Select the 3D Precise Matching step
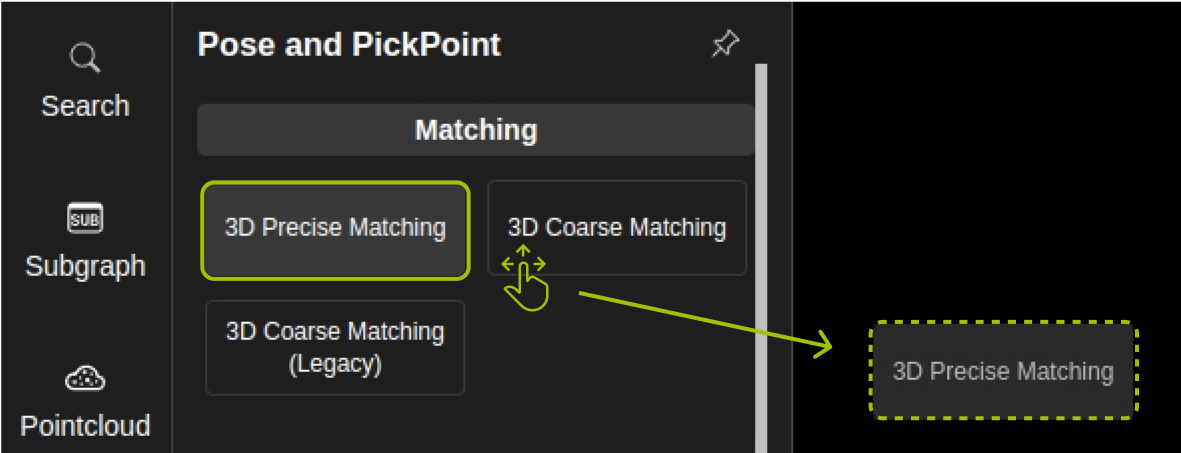 335,229
